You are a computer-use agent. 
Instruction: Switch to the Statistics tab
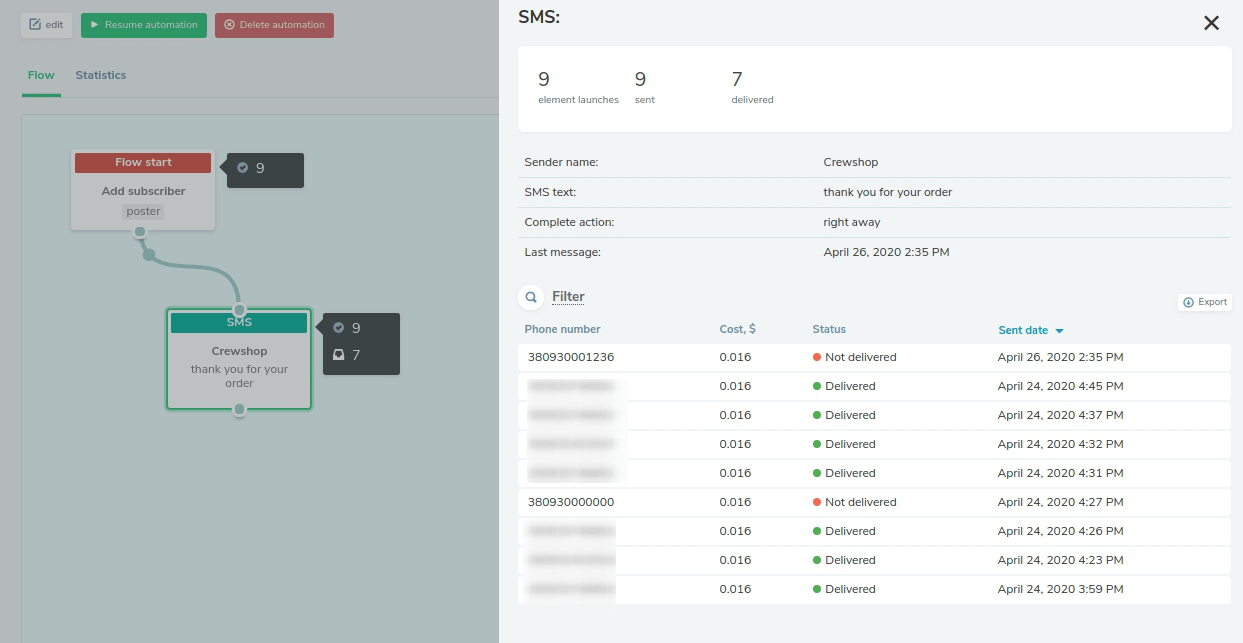coord(100,74)
